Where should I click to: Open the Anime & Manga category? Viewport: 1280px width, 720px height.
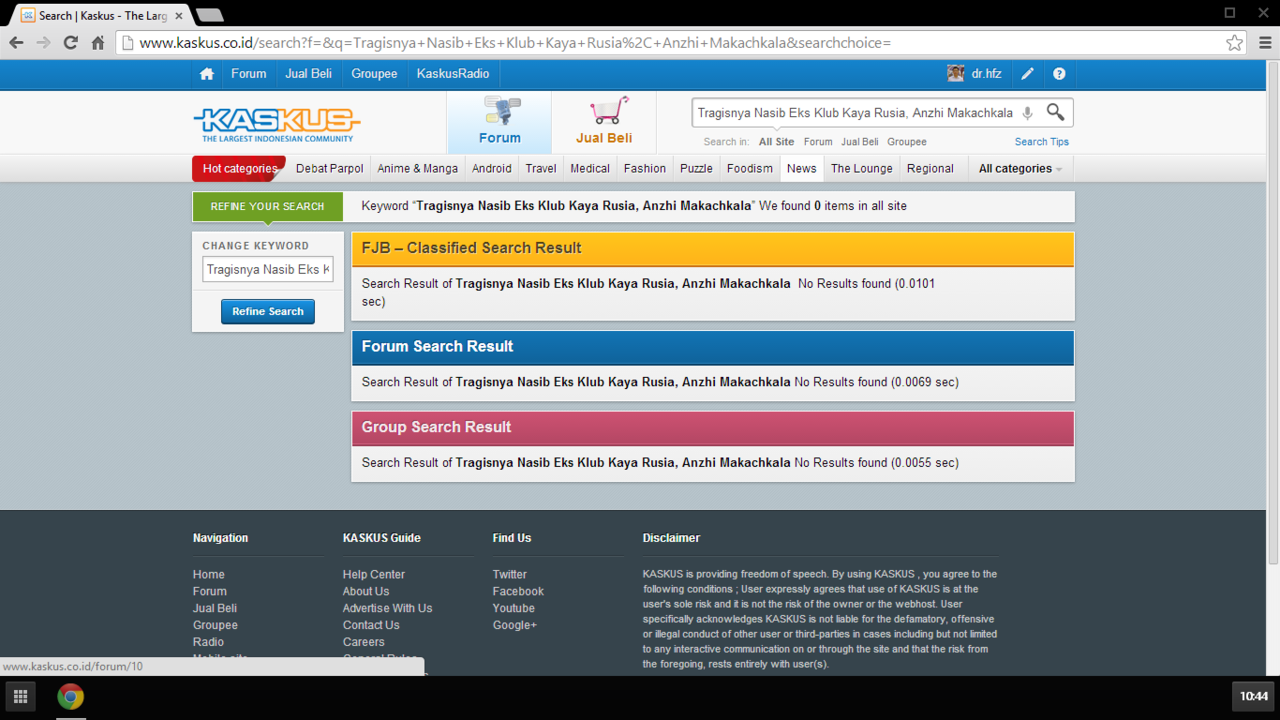(418, 169)
